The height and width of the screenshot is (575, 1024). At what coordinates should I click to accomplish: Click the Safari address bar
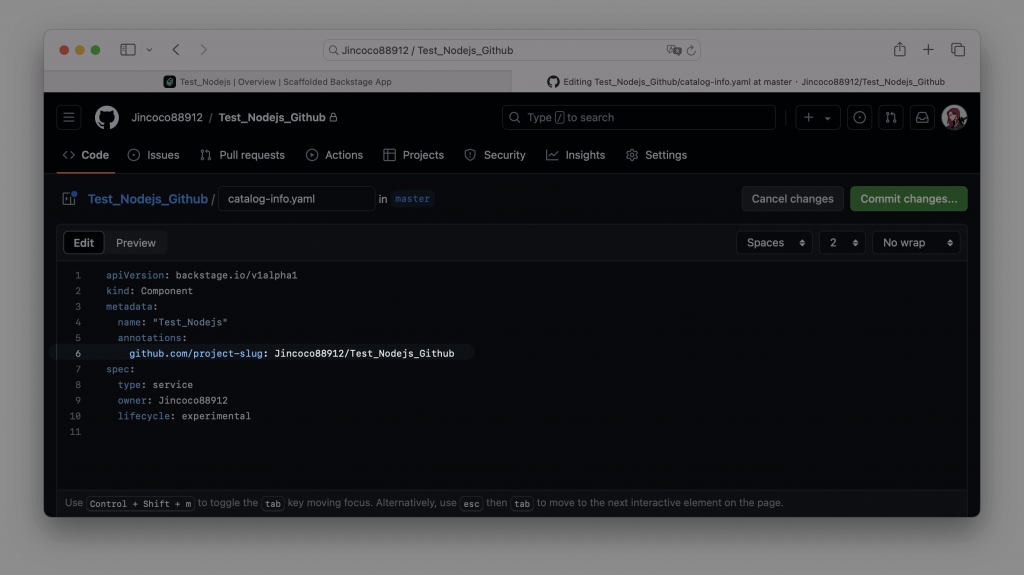pyautogui.click(x=512, y=50)
